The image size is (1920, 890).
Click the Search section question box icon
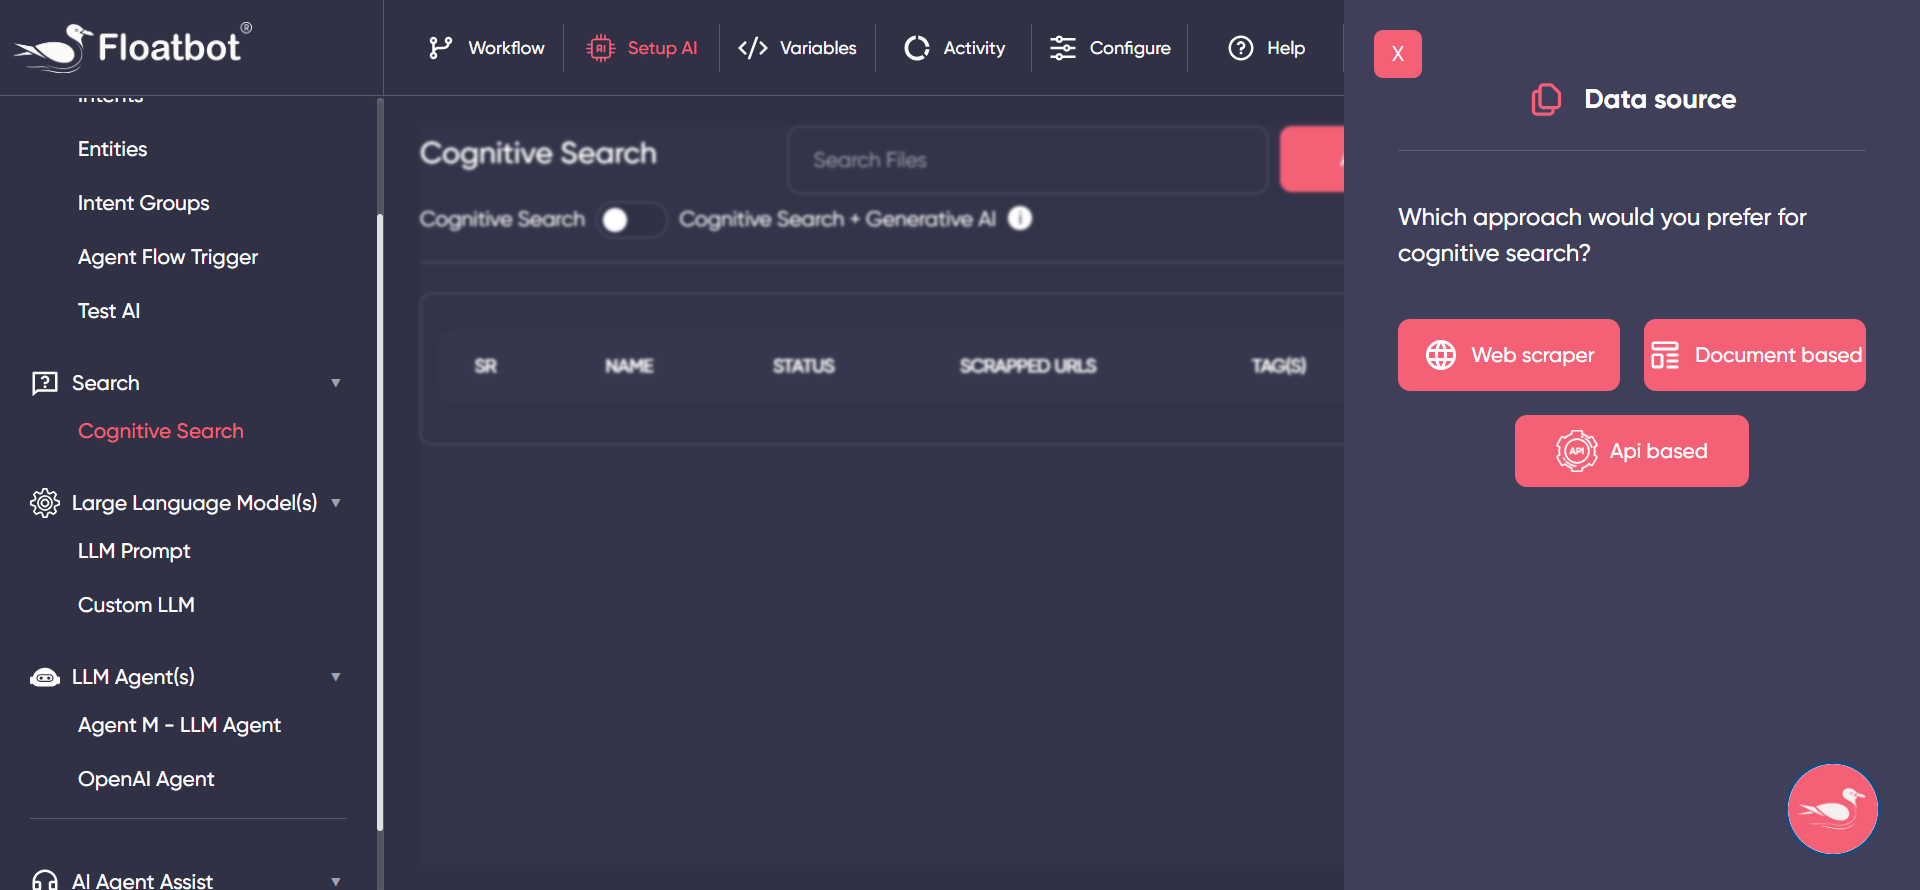click(x=45, y=383)
